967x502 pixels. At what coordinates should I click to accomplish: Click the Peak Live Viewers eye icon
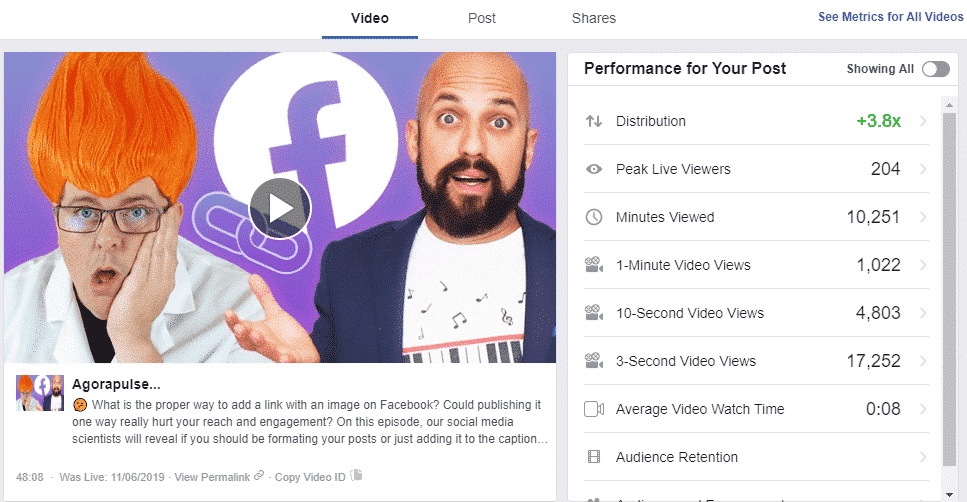point(593,169)
